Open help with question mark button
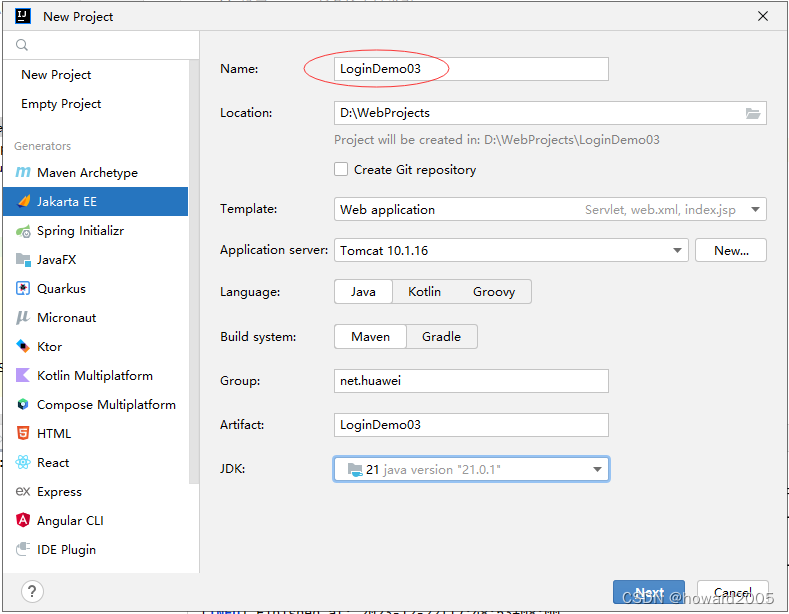The height and width of the screenshot is (614, 789). pyautogui.click(x=32, y=591)
